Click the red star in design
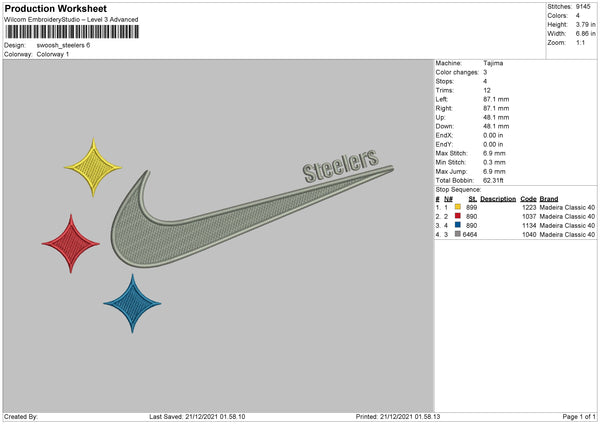Viewport: 600px width, 424px height. coord(71,243)
